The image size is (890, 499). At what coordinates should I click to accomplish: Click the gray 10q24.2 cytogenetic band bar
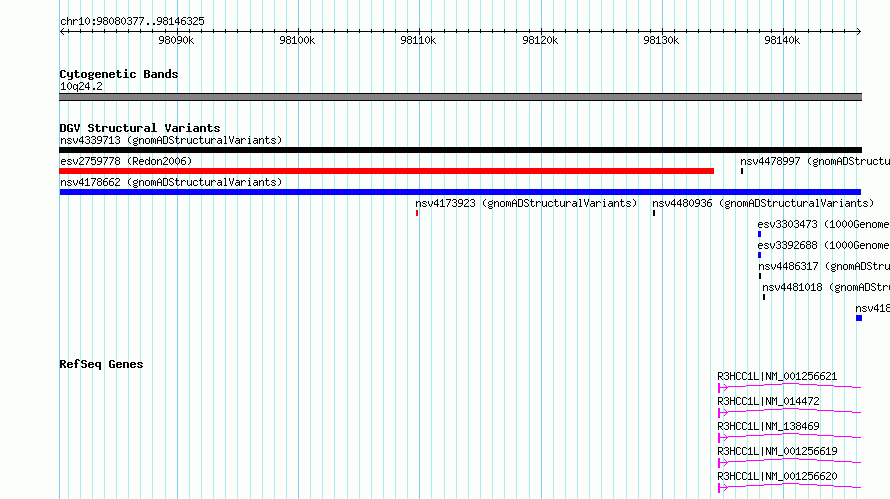[x=460, y=97]
